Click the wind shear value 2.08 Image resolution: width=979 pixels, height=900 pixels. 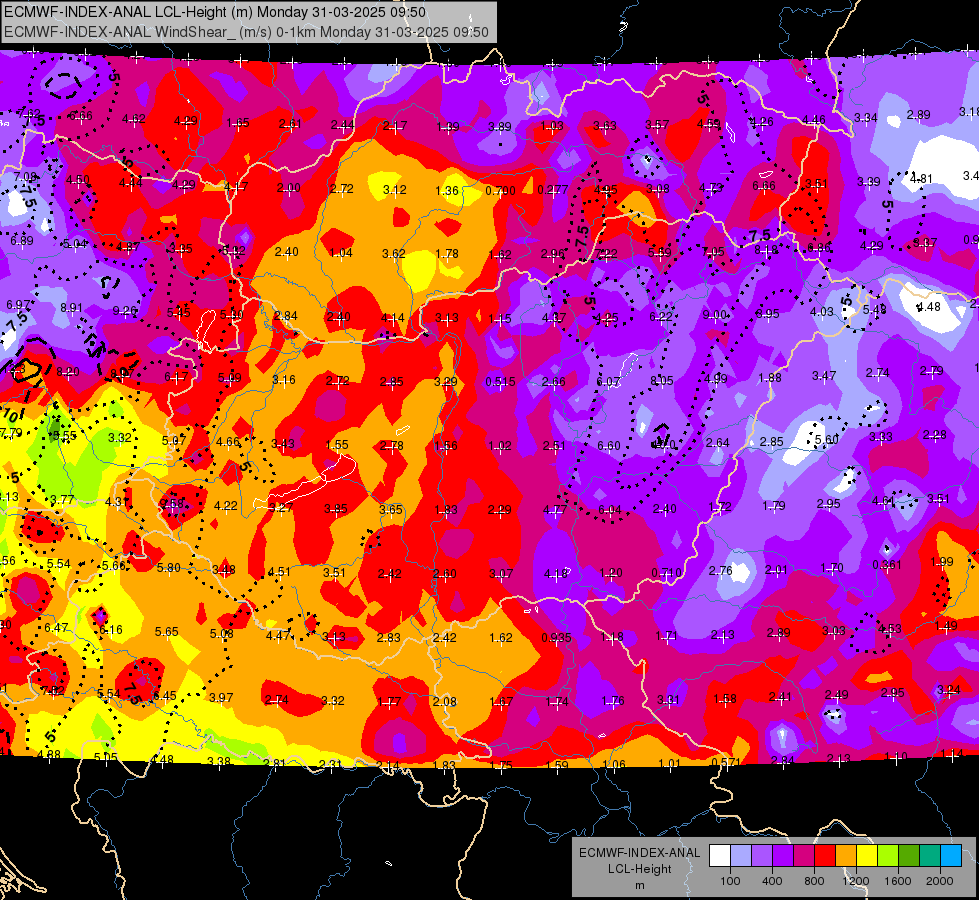(445, 701)
